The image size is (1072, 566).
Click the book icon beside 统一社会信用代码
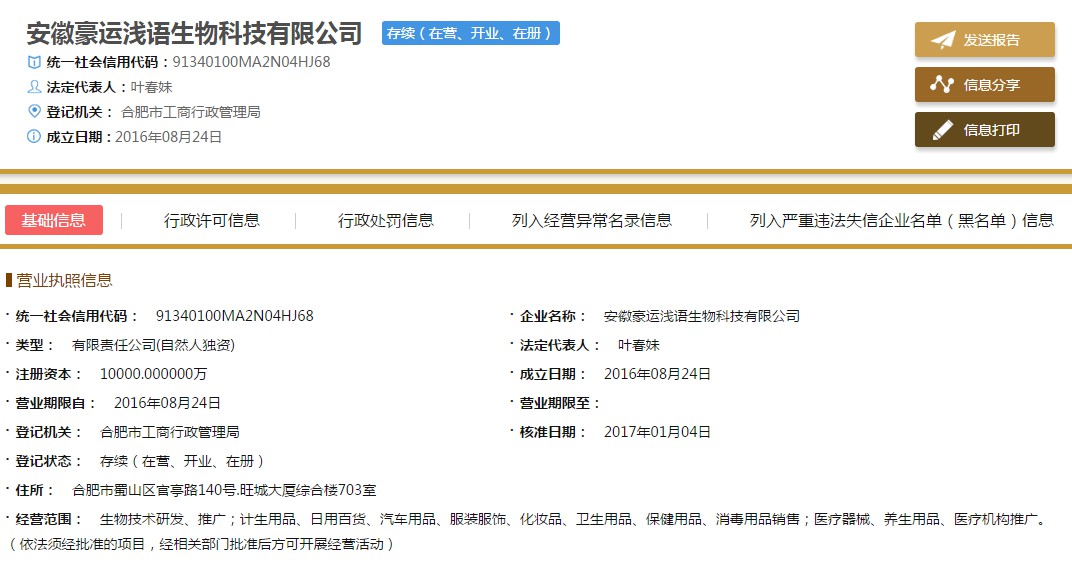tap(35, 62)
